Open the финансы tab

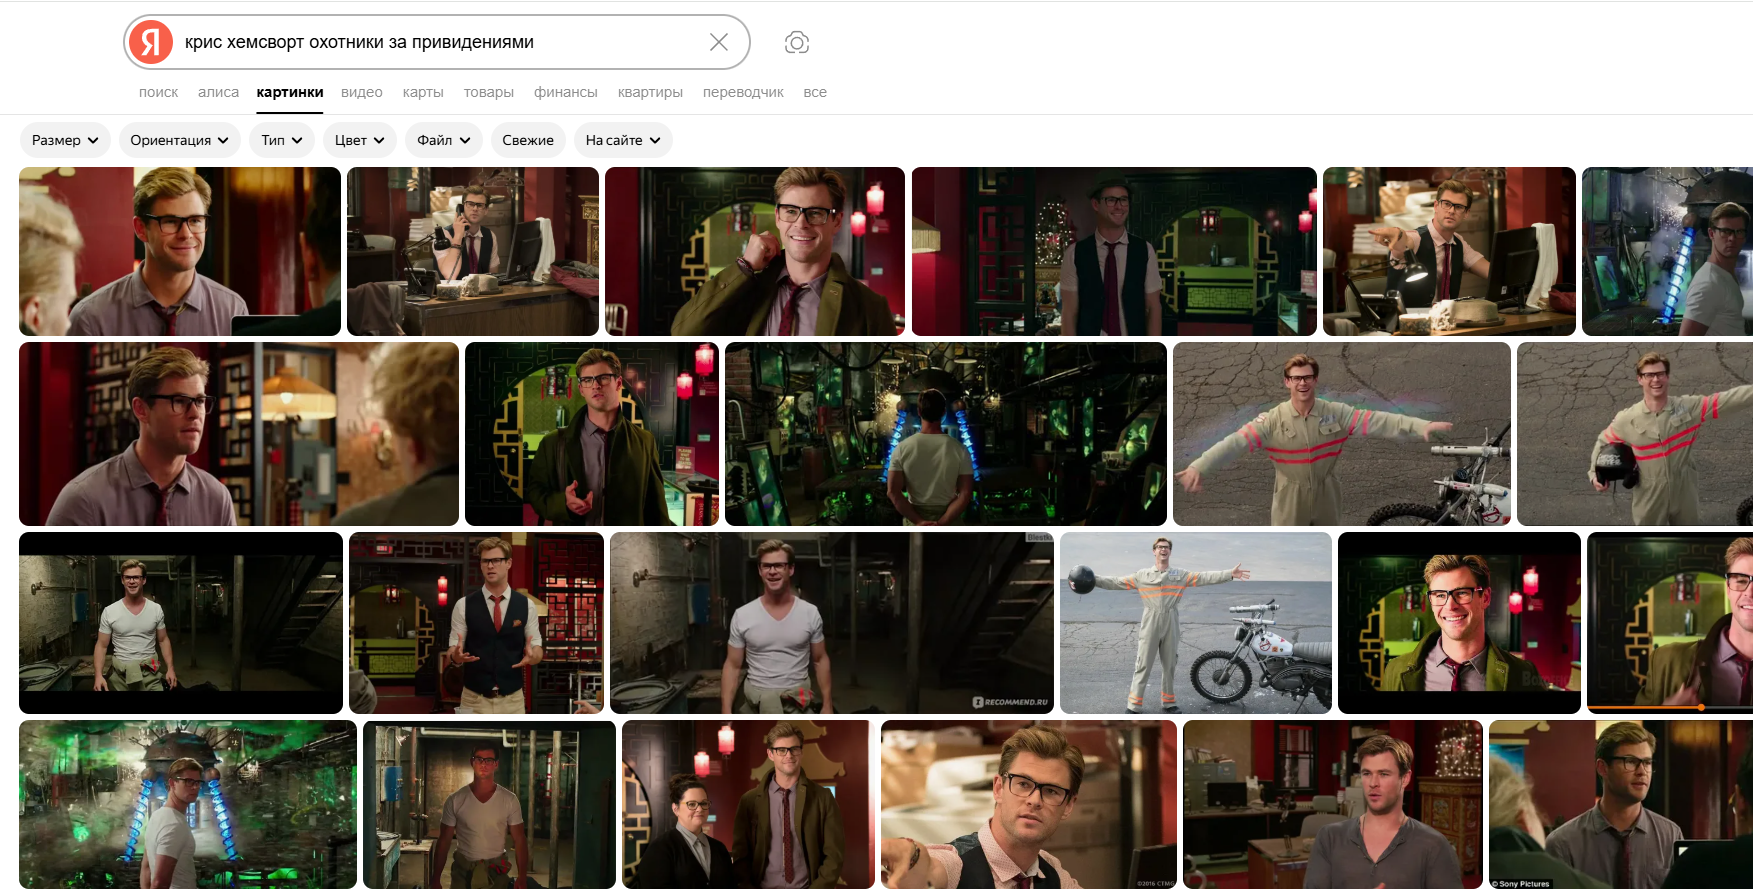pos(566,92)
